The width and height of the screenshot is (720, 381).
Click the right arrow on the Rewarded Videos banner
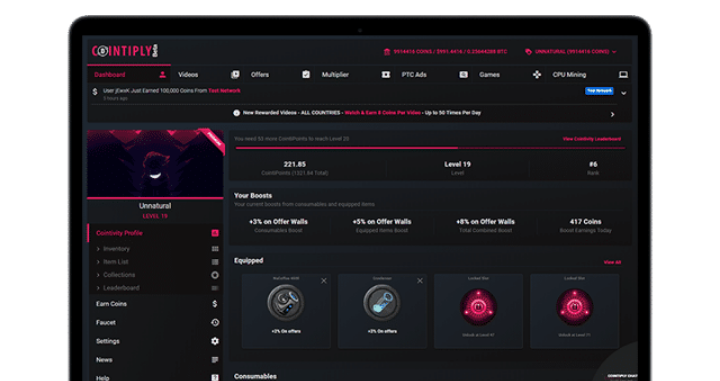(612, 114)
